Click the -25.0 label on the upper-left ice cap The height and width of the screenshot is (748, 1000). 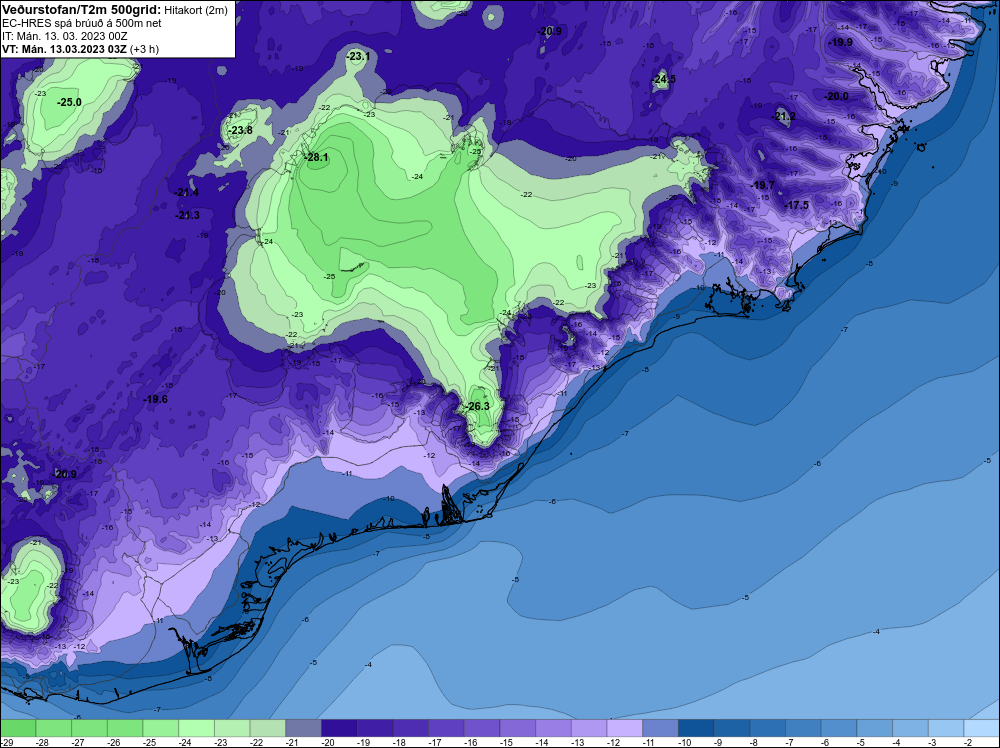point(70,102)
